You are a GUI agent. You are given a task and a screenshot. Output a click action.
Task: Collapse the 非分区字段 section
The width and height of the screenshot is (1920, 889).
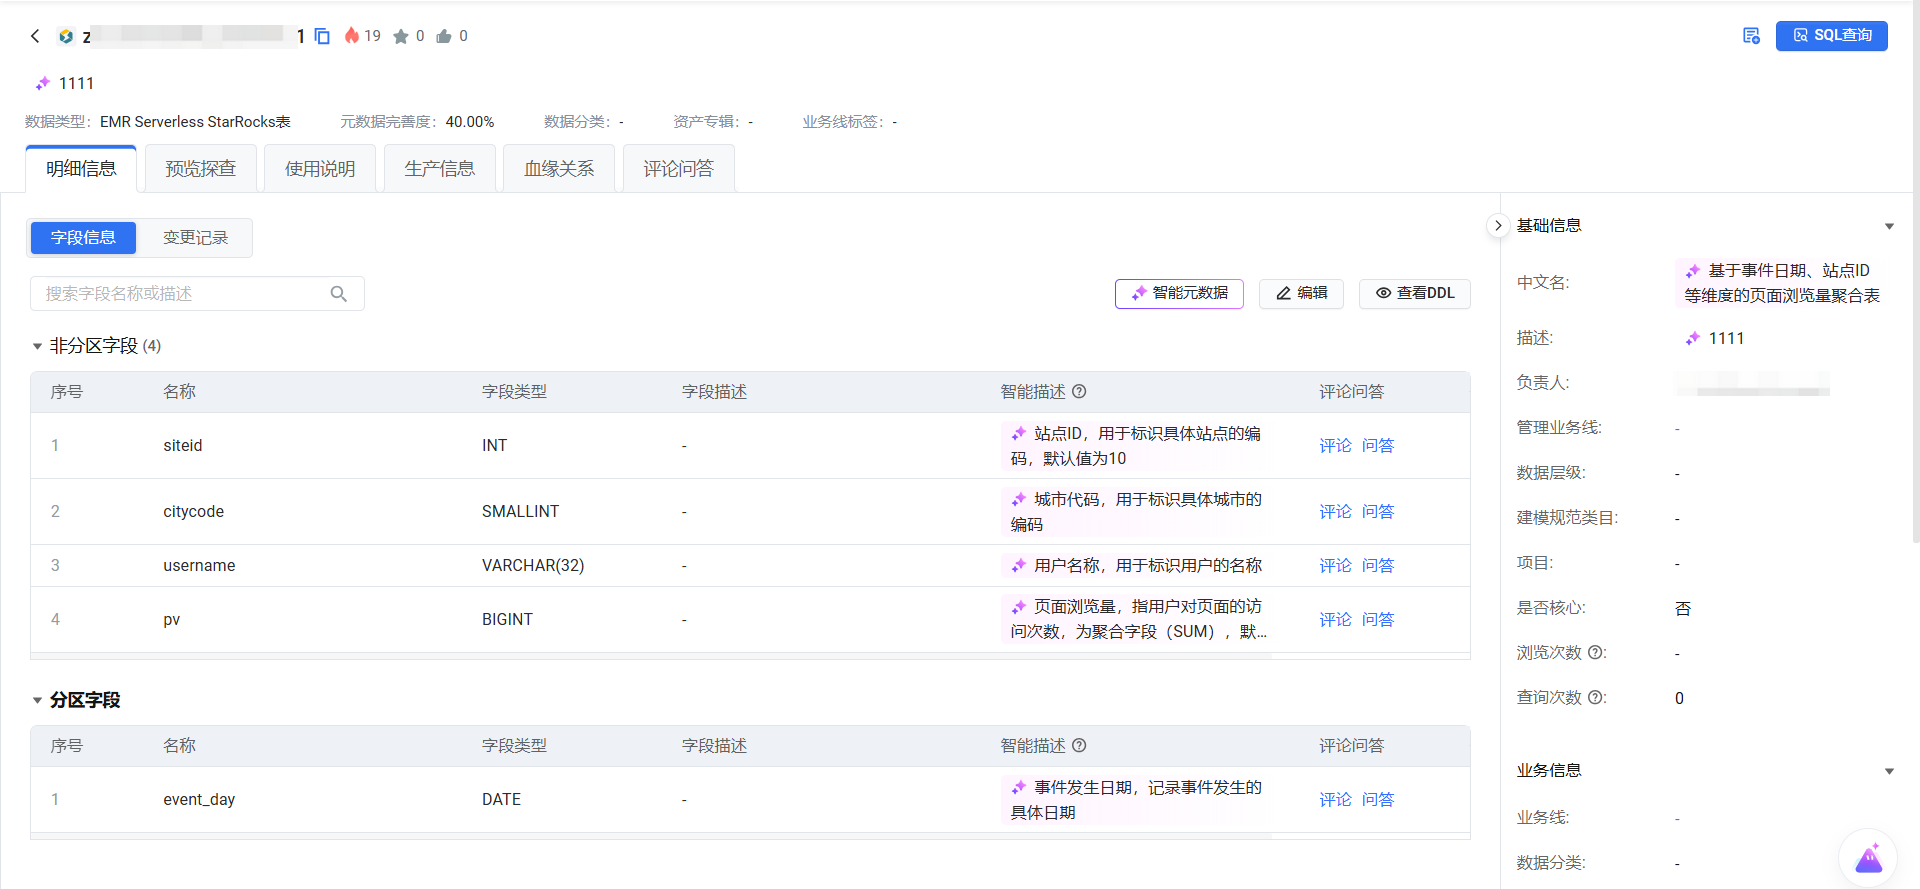pos(37,346)
